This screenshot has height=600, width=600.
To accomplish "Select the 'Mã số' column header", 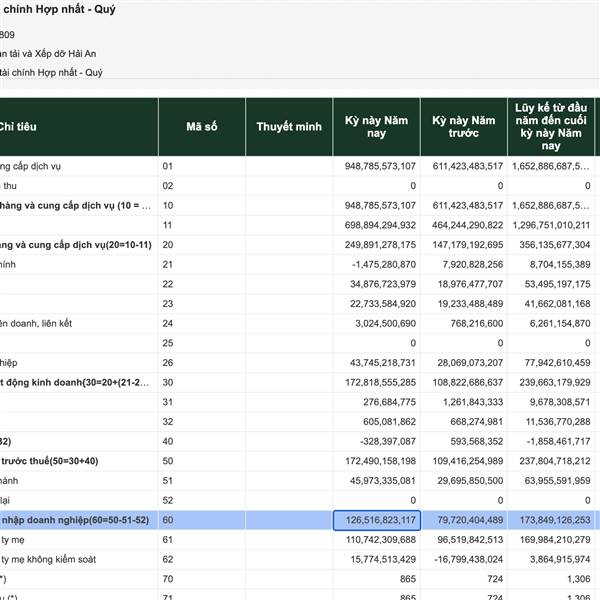I will (202, 127).
